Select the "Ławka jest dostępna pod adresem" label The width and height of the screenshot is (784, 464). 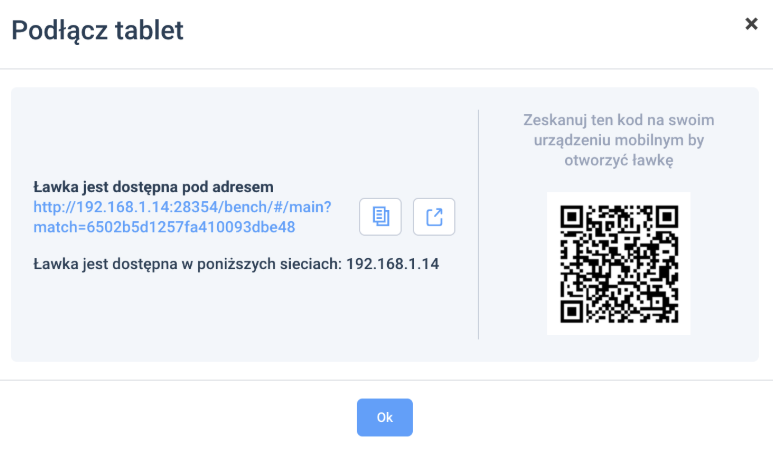click(153, 187)
